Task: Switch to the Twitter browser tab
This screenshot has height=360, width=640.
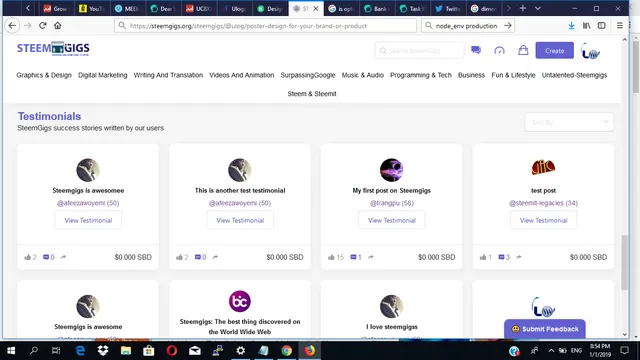Action: [448, 8]
